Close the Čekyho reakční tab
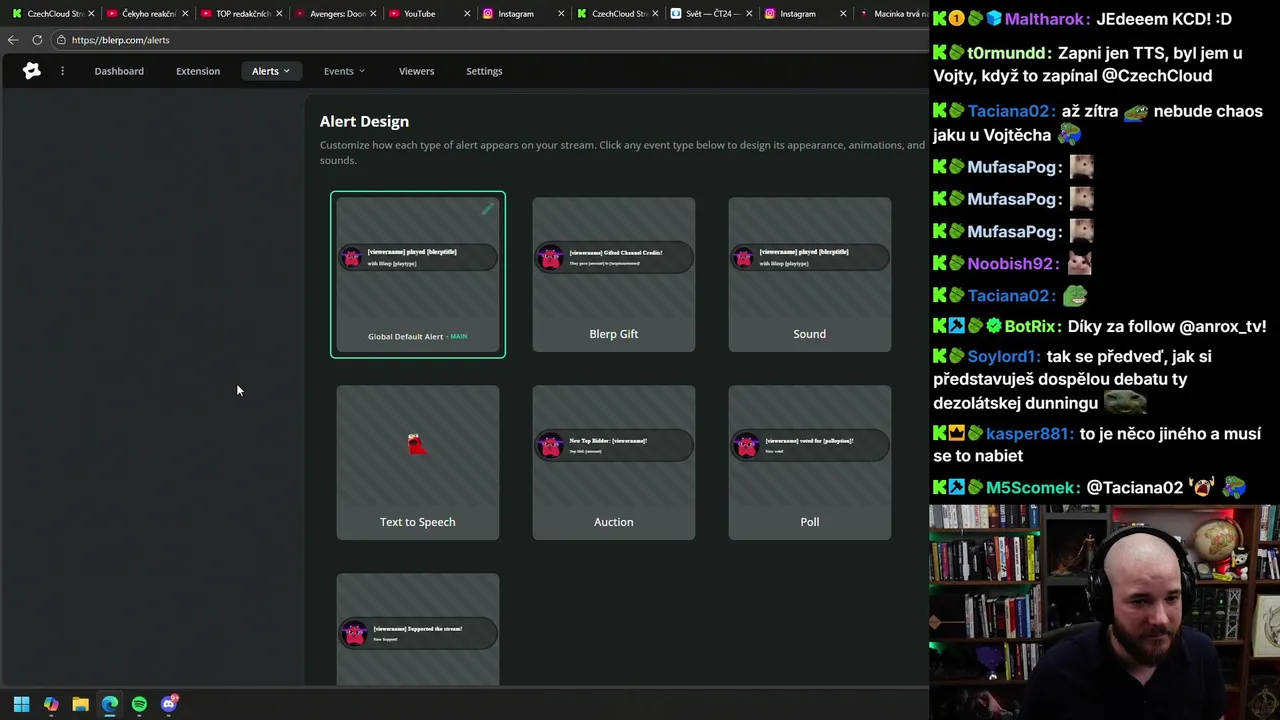Image resolution: width=1280 pixels, height=720 pixels. 185,14
